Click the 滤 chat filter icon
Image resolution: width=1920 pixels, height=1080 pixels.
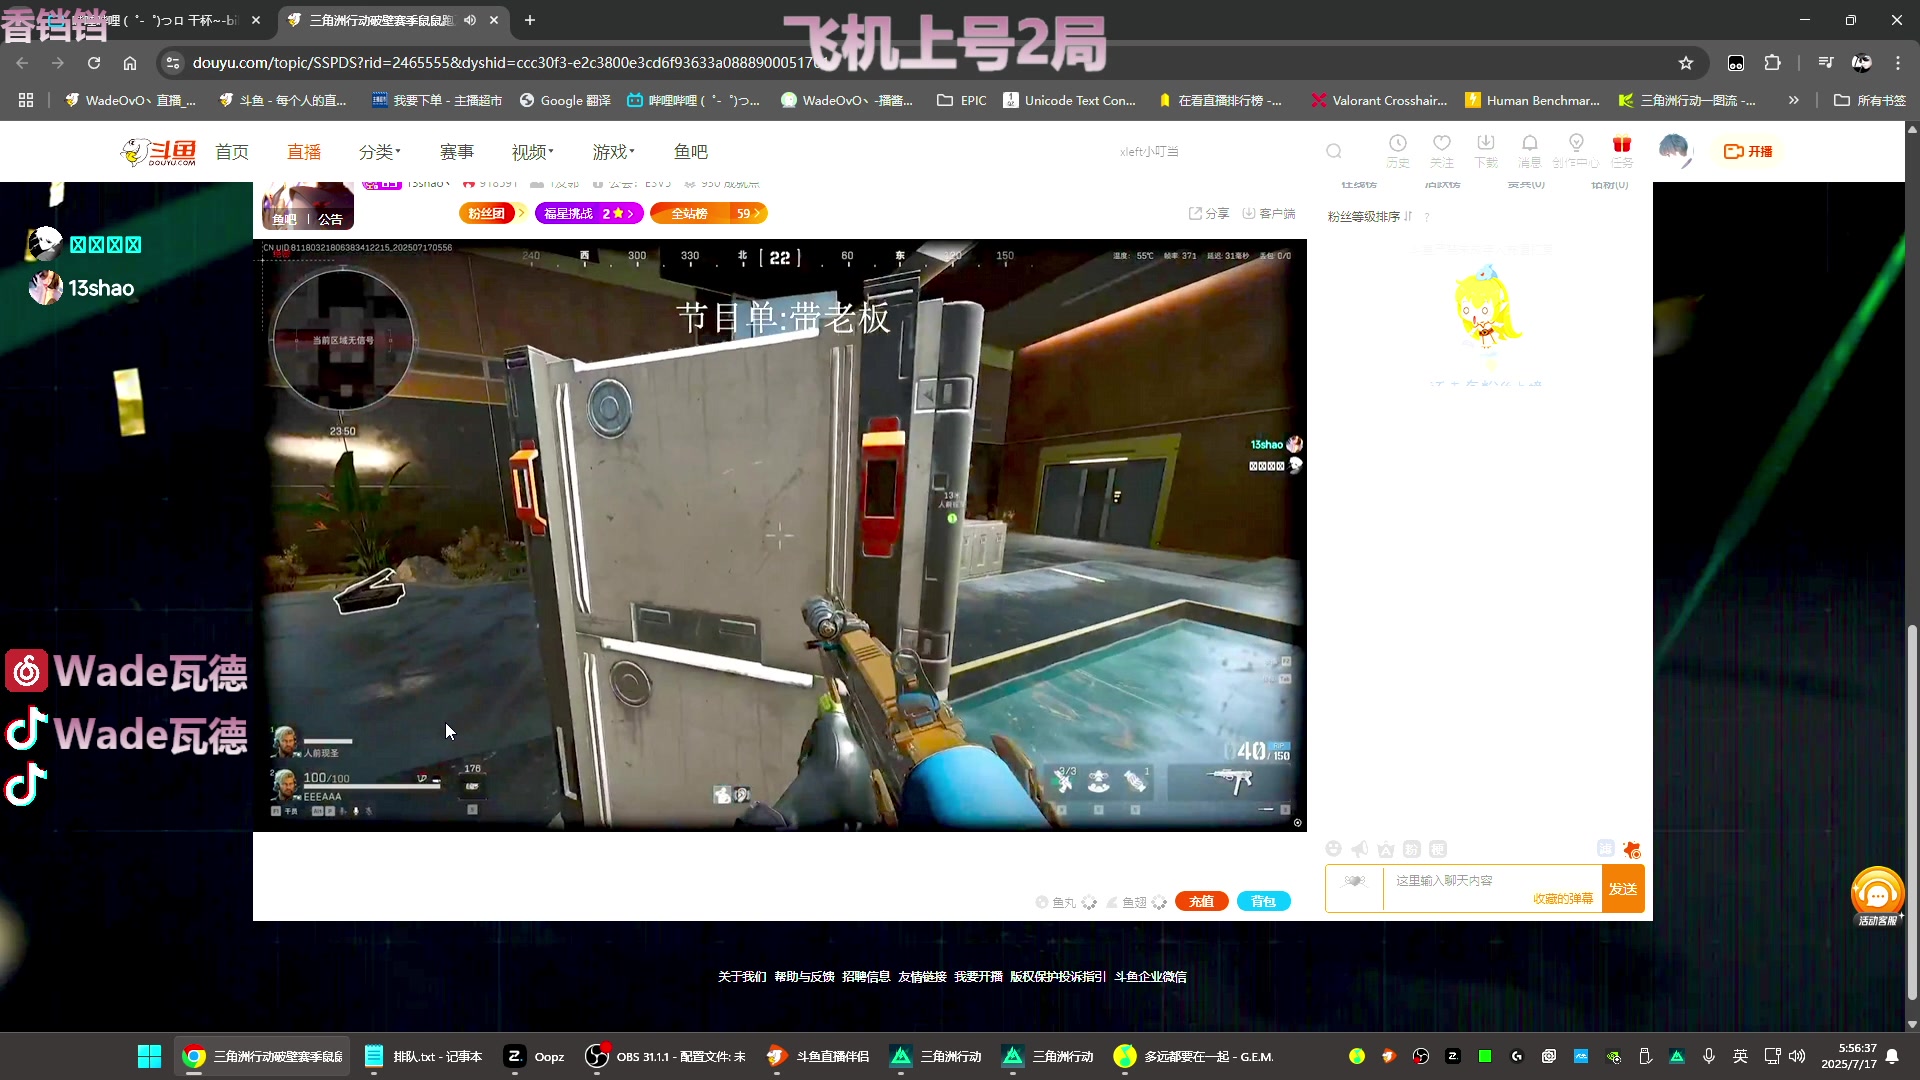(1605, 848)
